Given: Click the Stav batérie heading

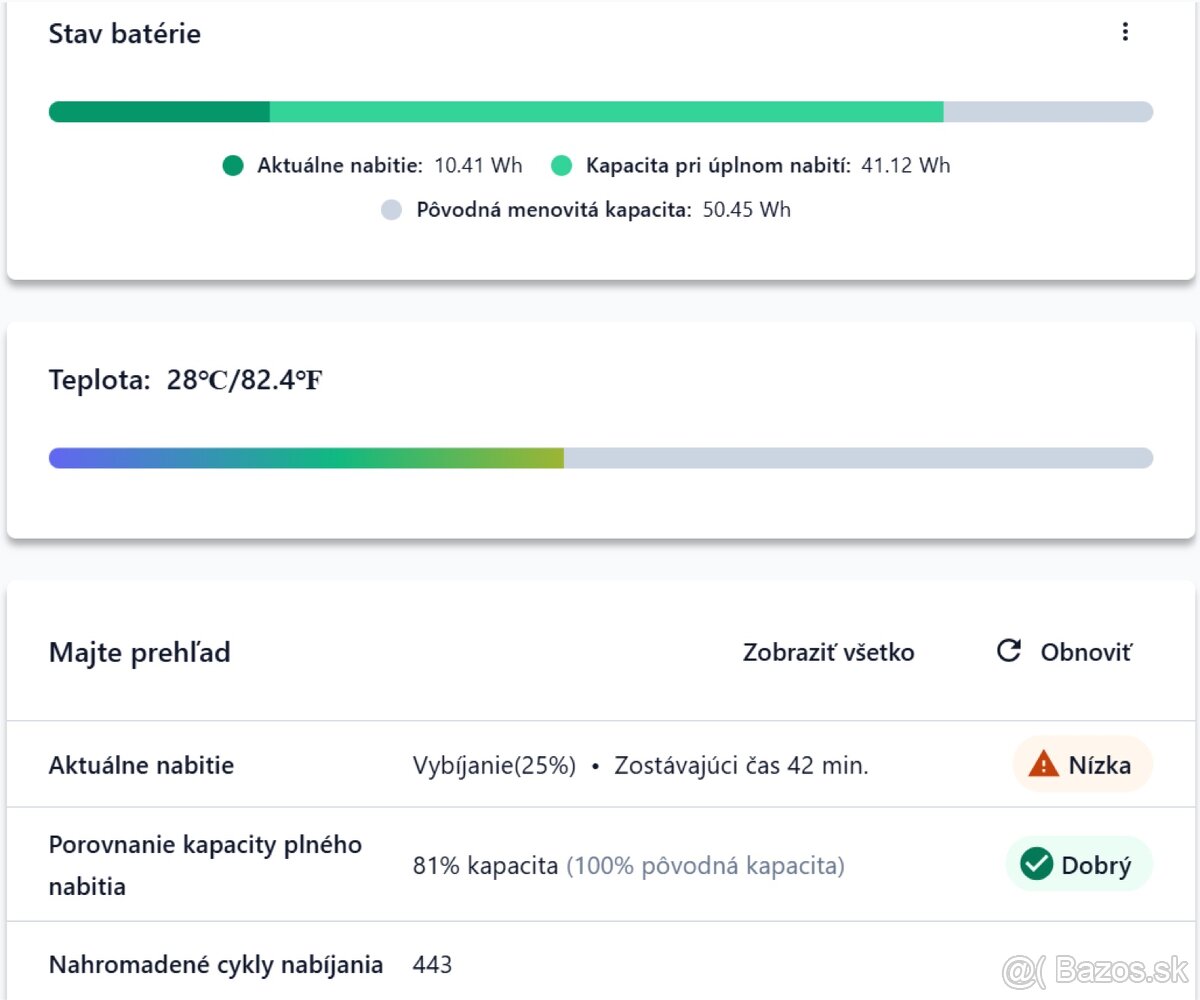Looking at the screenshot, I should (x=125, y=34).
